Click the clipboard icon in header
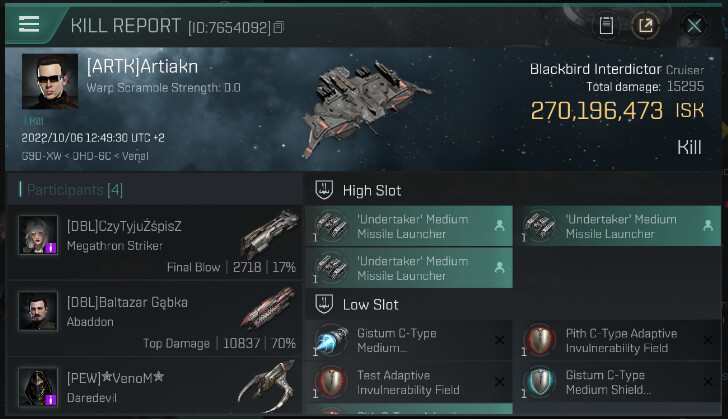Image resolution: width=728 pixels, height=419 pixels. [606, 26]
